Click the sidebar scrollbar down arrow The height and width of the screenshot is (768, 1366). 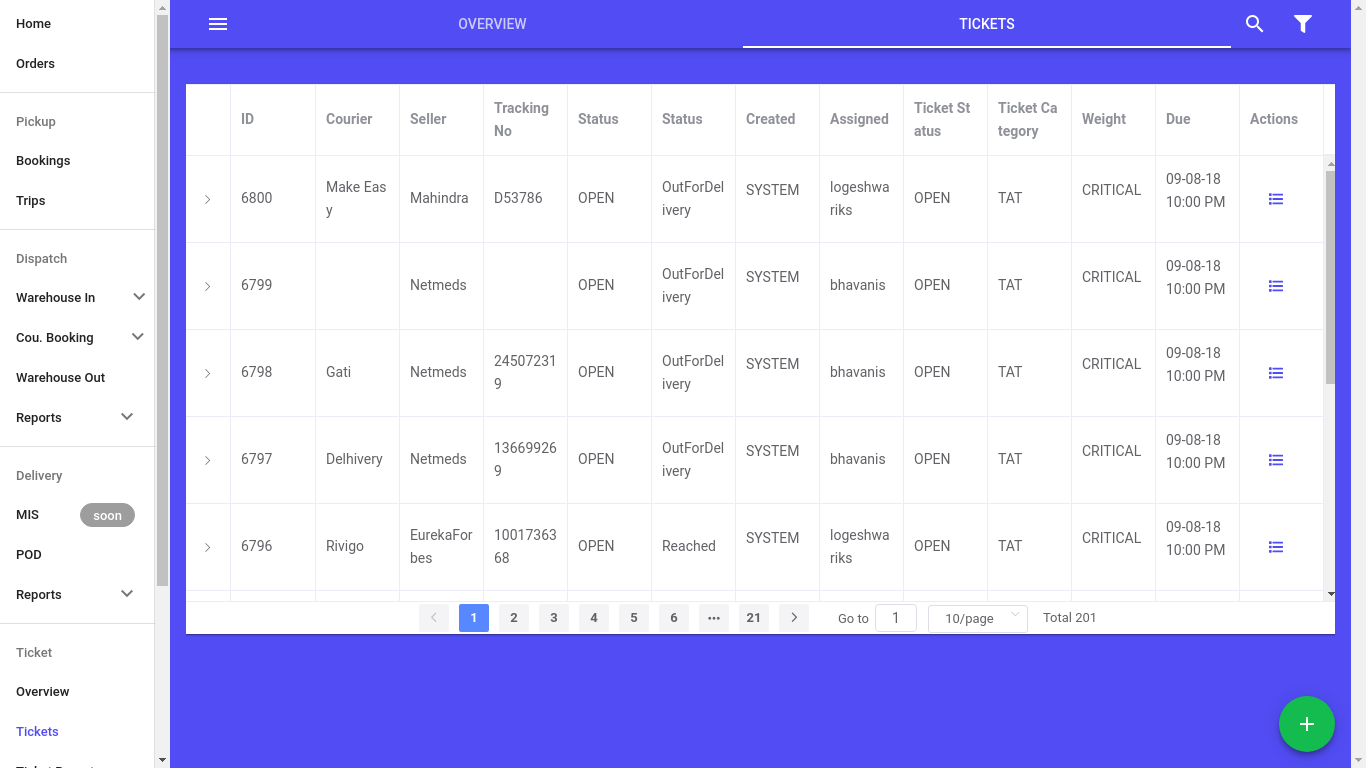(162, 760)
